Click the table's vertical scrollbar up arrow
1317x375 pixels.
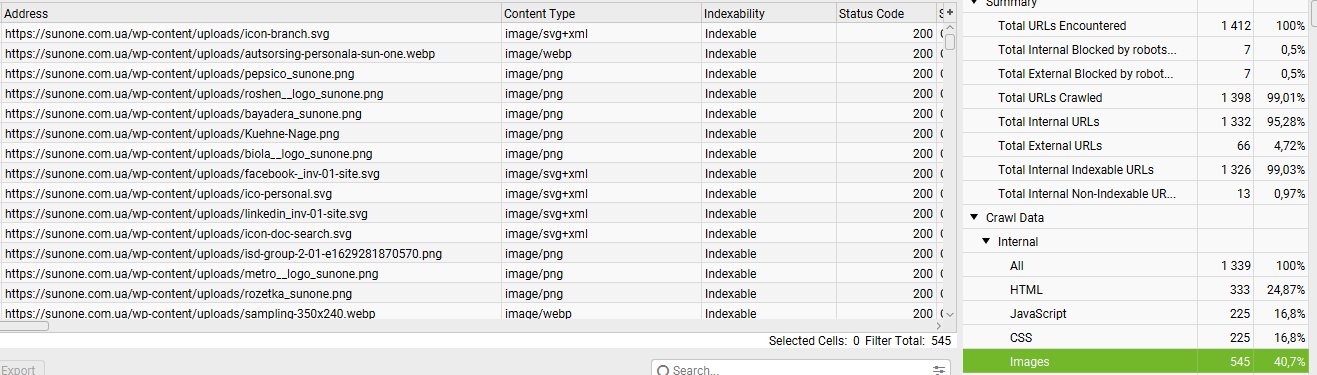[950, 28]
